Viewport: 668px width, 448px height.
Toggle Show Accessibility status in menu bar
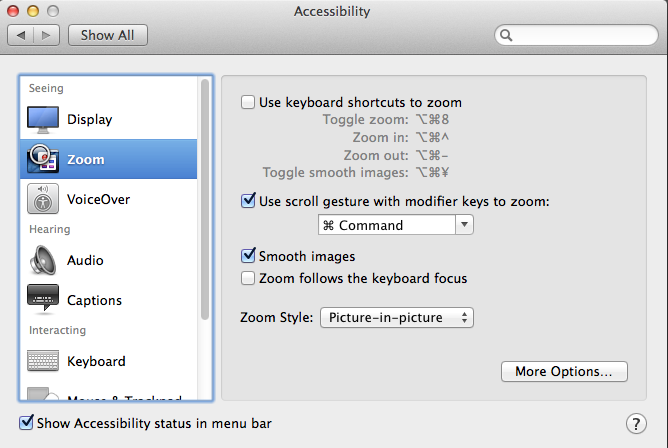coord(27,423)
